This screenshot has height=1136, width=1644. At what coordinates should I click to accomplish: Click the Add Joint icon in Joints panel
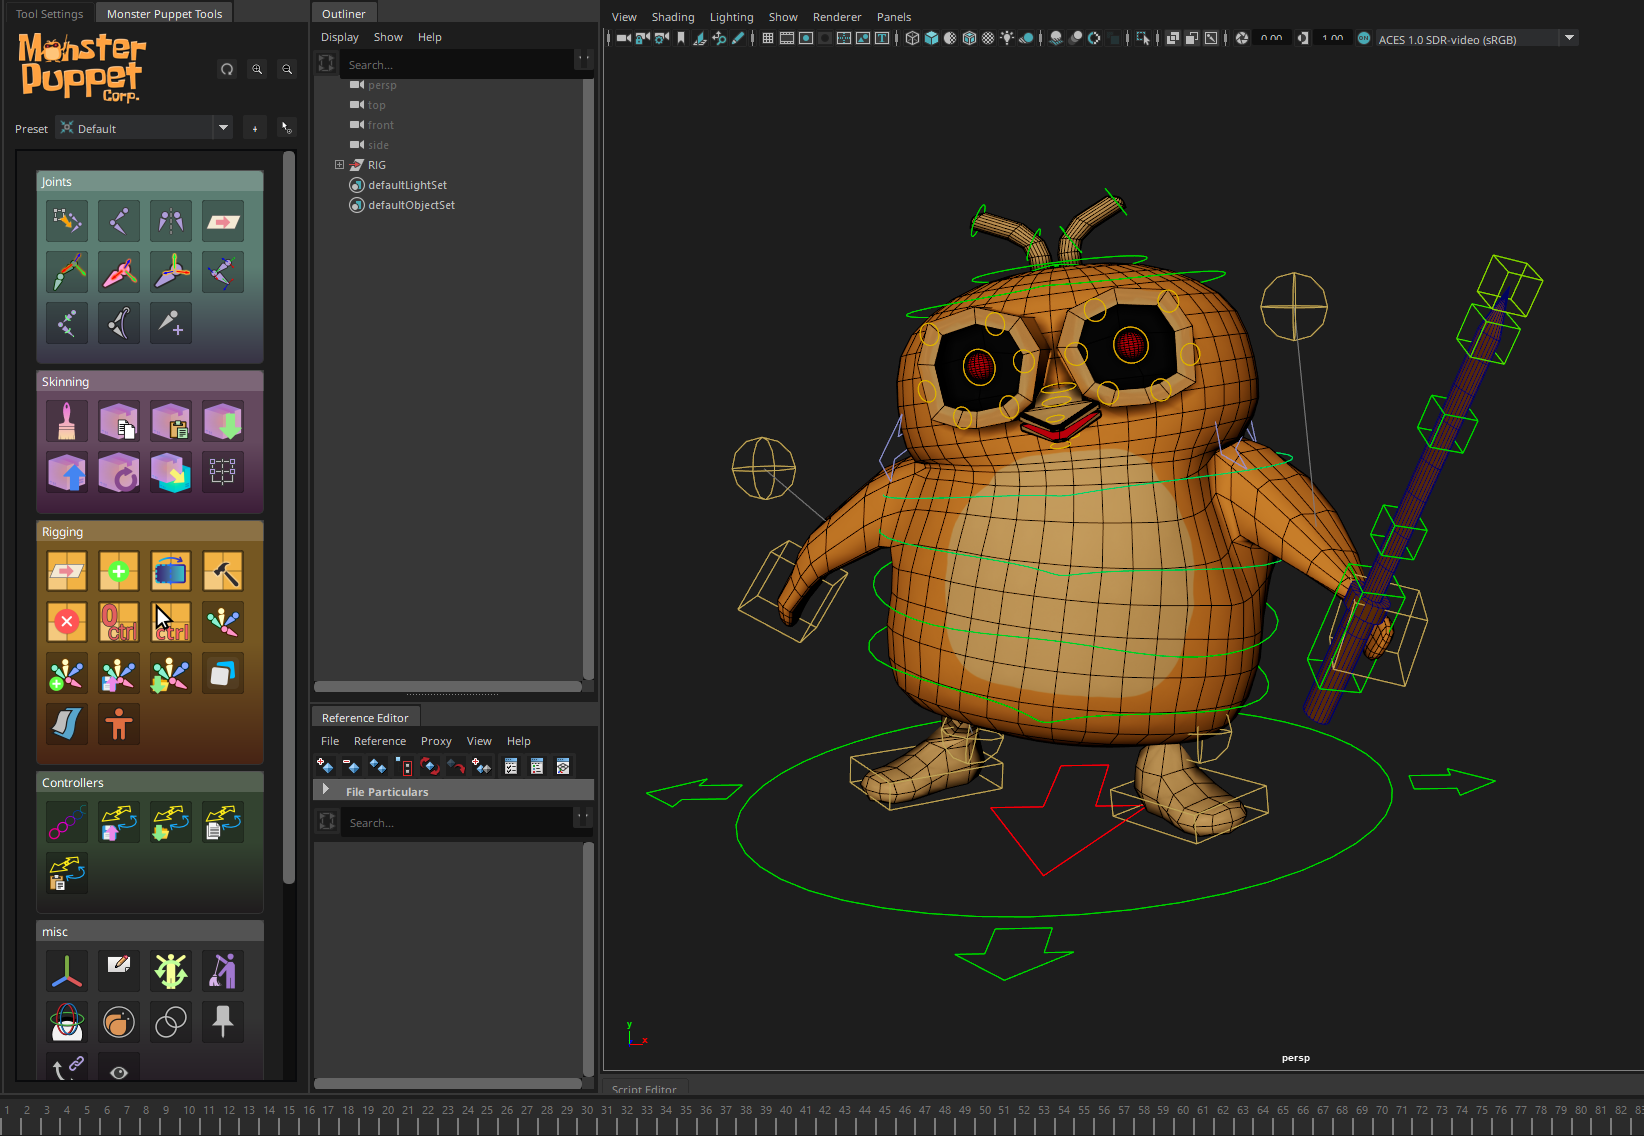[170, 323]
